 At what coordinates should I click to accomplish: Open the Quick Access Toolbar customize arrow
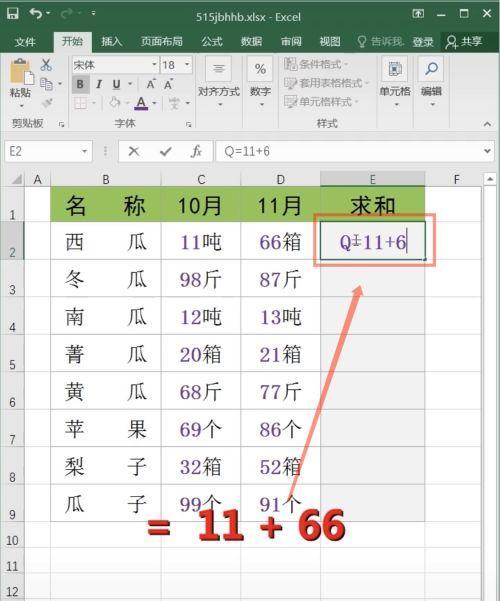click(93, 14)
